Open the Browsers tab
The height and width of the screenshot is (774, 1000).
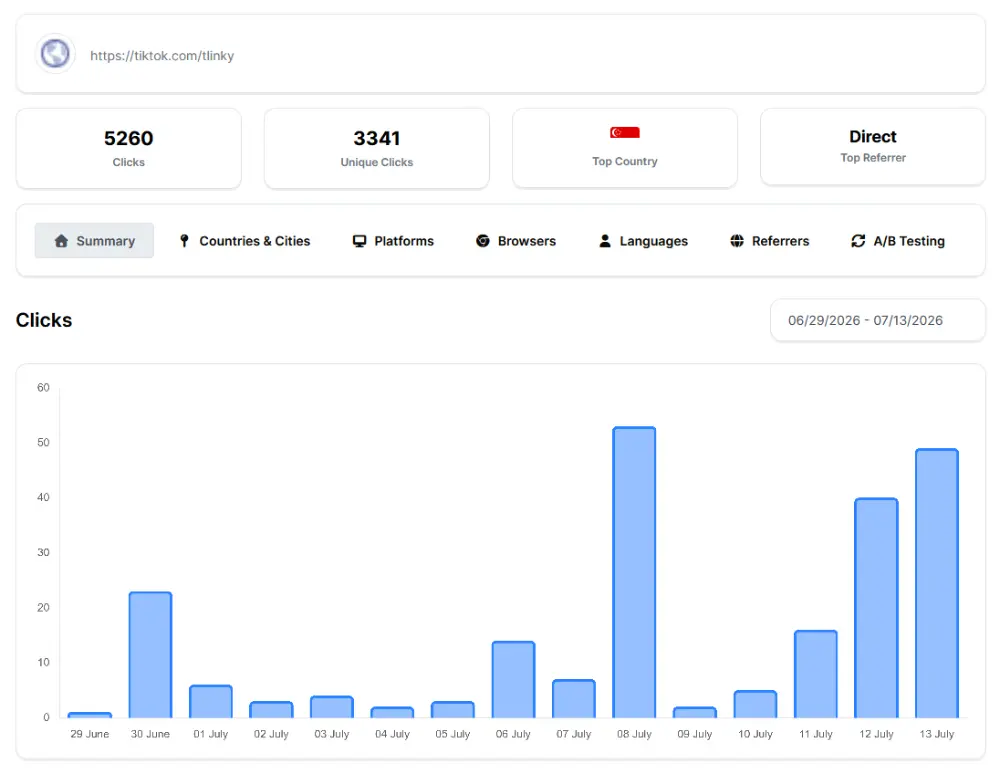[x=516, y=241]
